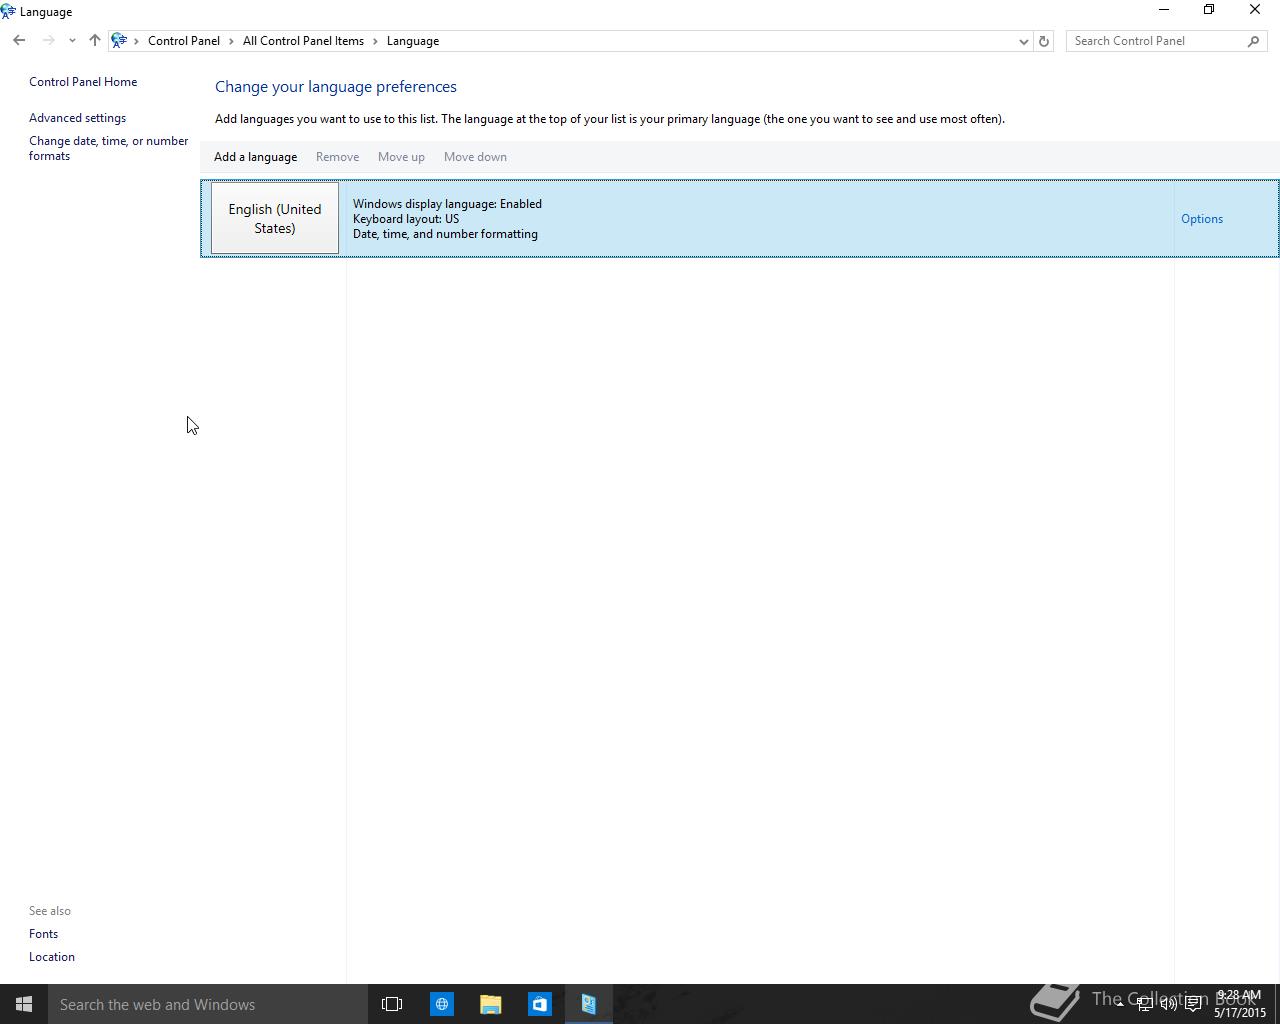Viewport: 1280px width, 1024px height.
Task: Open Change date, time, or number formats
Action: pos(108,148)
